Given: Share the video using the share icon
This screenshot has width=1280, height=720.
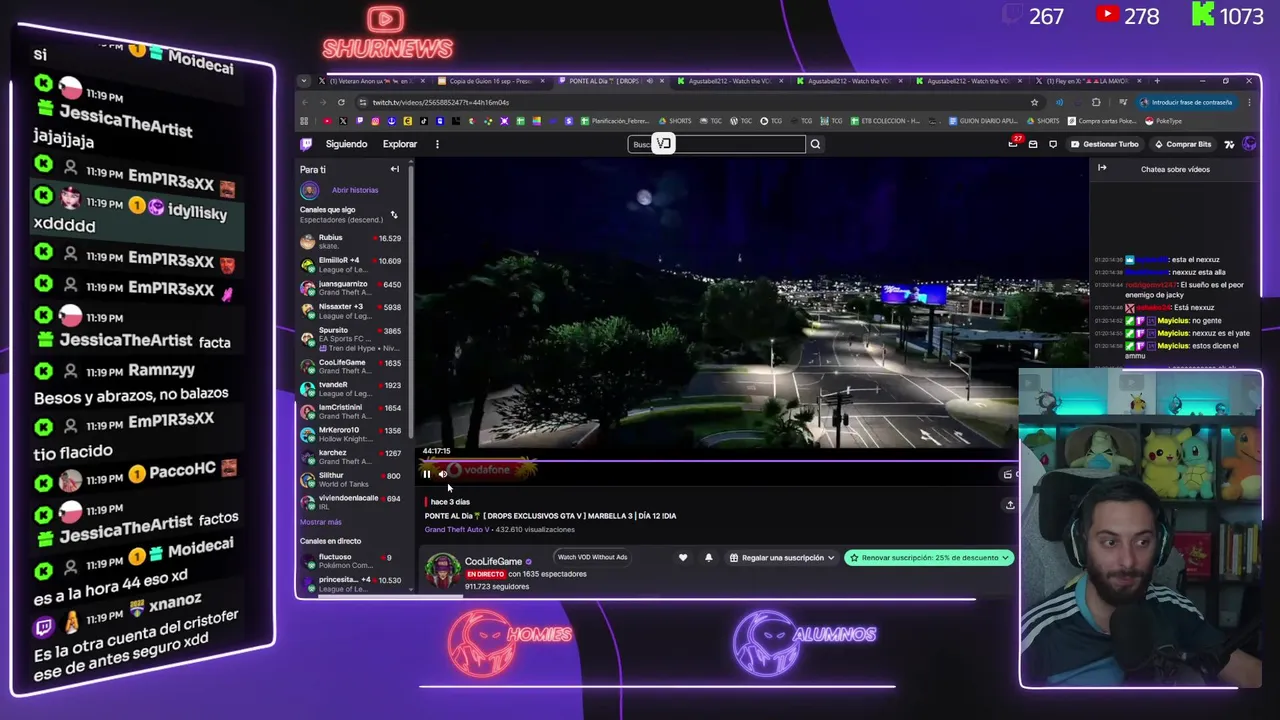Looking at the screenshot, I should 1010,505.
